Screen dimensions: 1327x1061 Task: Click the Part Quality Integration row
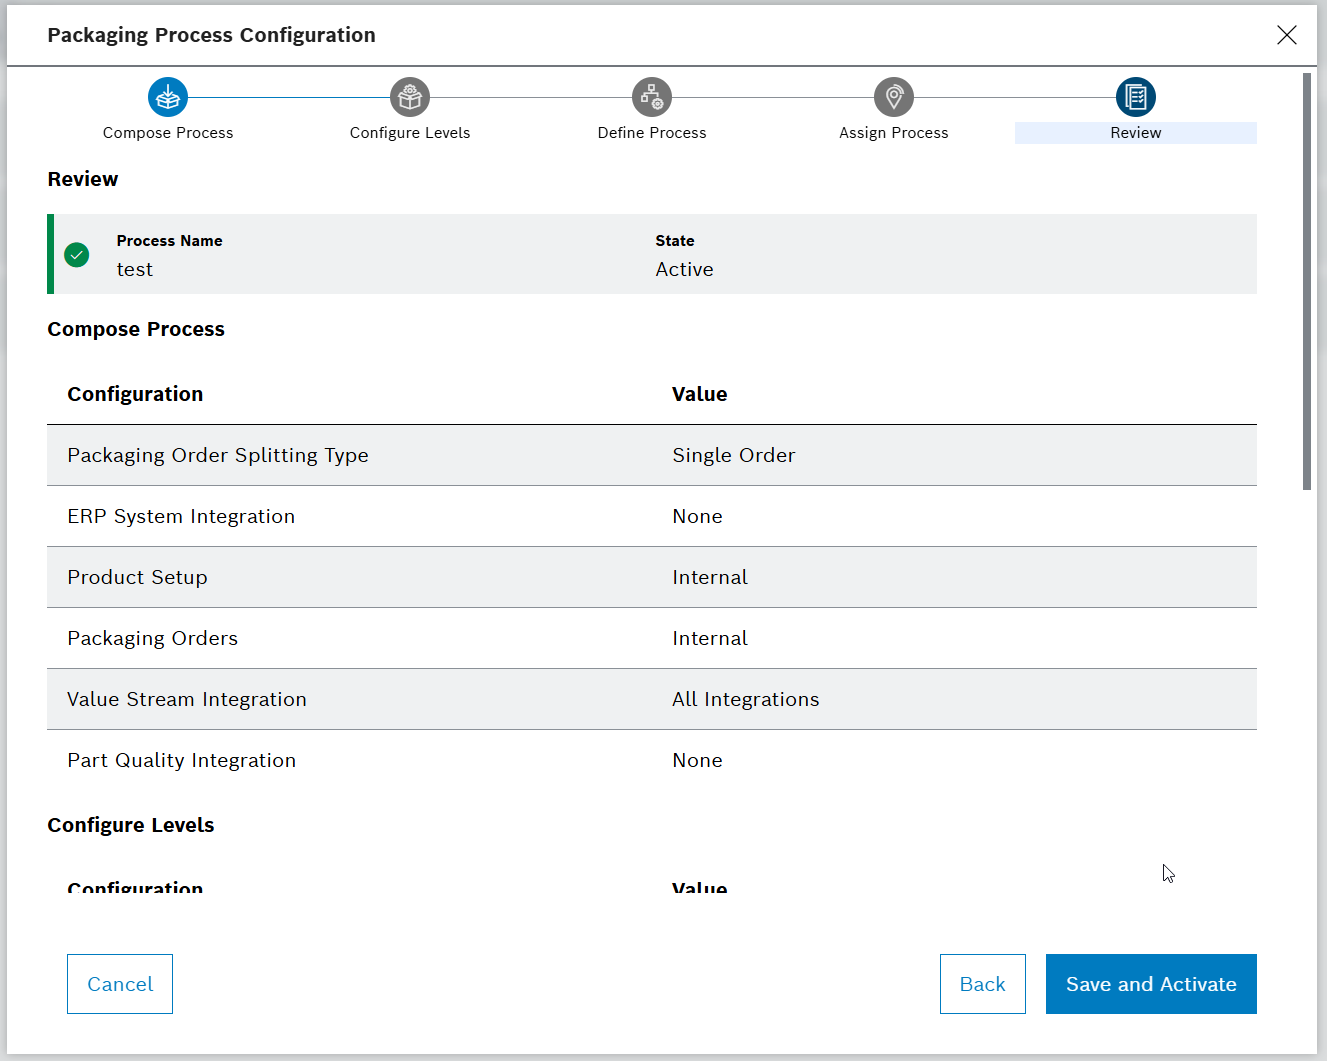pyautogui.click(x=651, y=760)
